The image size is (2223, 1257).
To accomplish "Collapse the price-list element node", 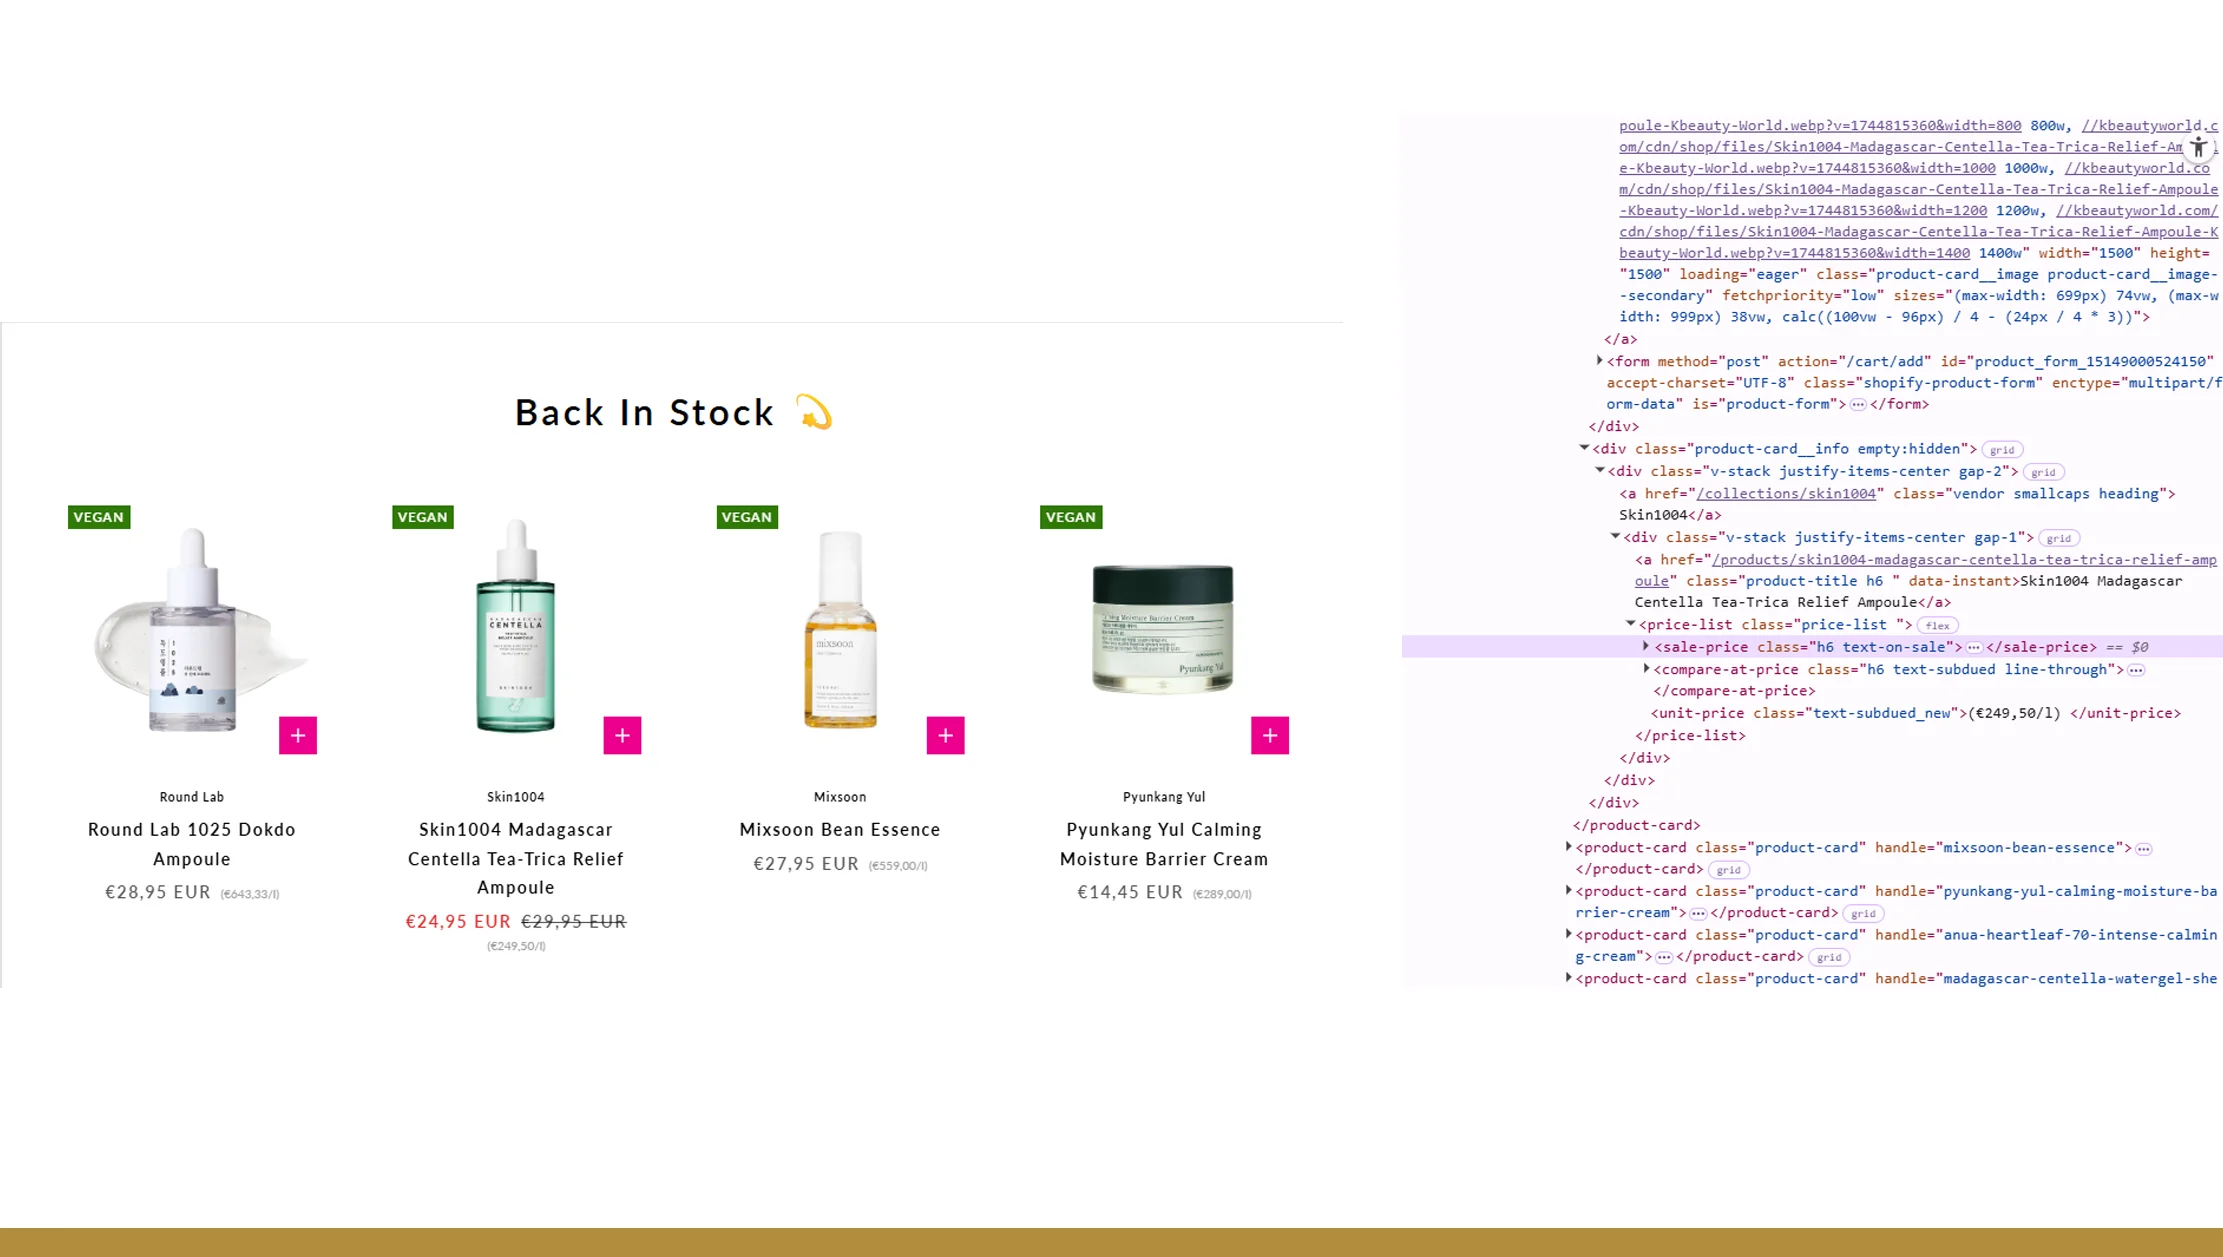I will click(x=1631, y=624).
